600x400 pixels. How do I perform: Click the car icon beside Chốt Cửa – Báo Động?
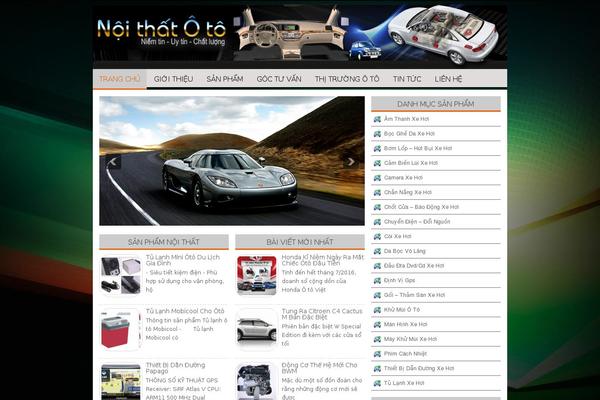(x=377, y=207)
